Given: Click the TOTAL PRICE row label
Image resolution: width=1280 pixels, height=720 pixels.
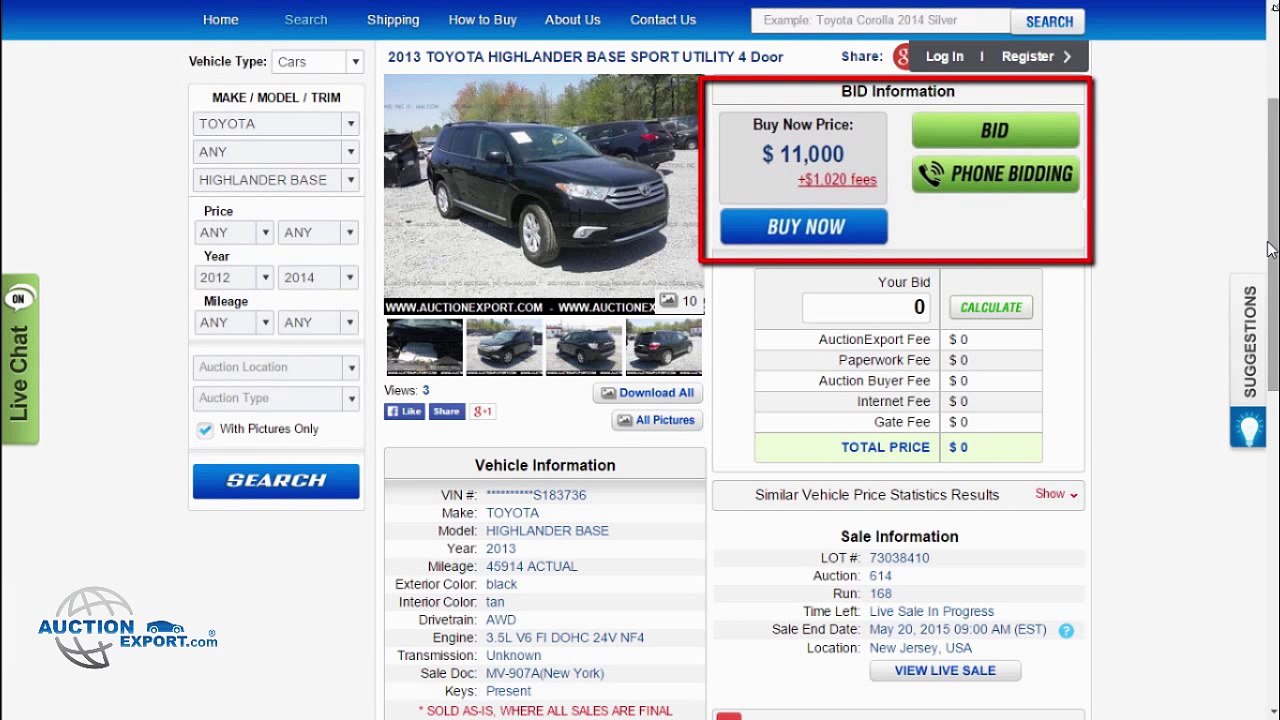Looking at the screenshot, I should [885, 447].
